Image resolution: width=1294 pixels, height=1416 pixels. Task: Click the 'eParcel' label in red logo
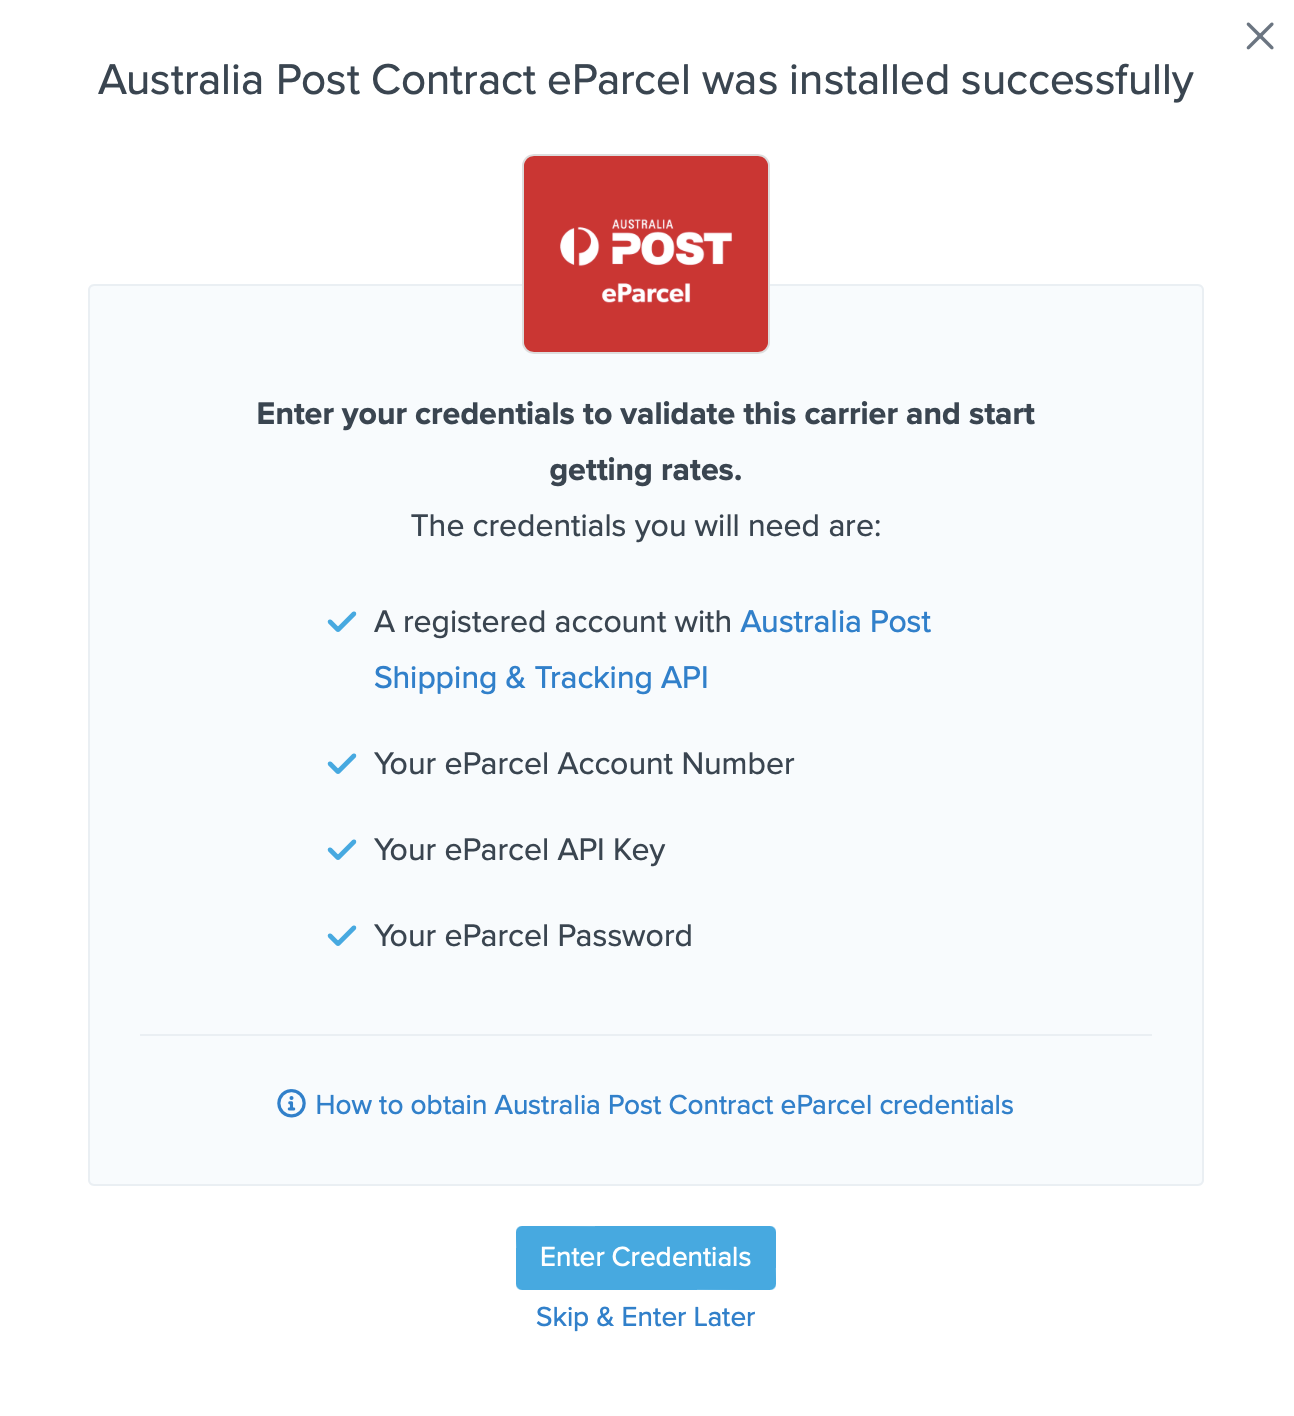coord(646,294)
